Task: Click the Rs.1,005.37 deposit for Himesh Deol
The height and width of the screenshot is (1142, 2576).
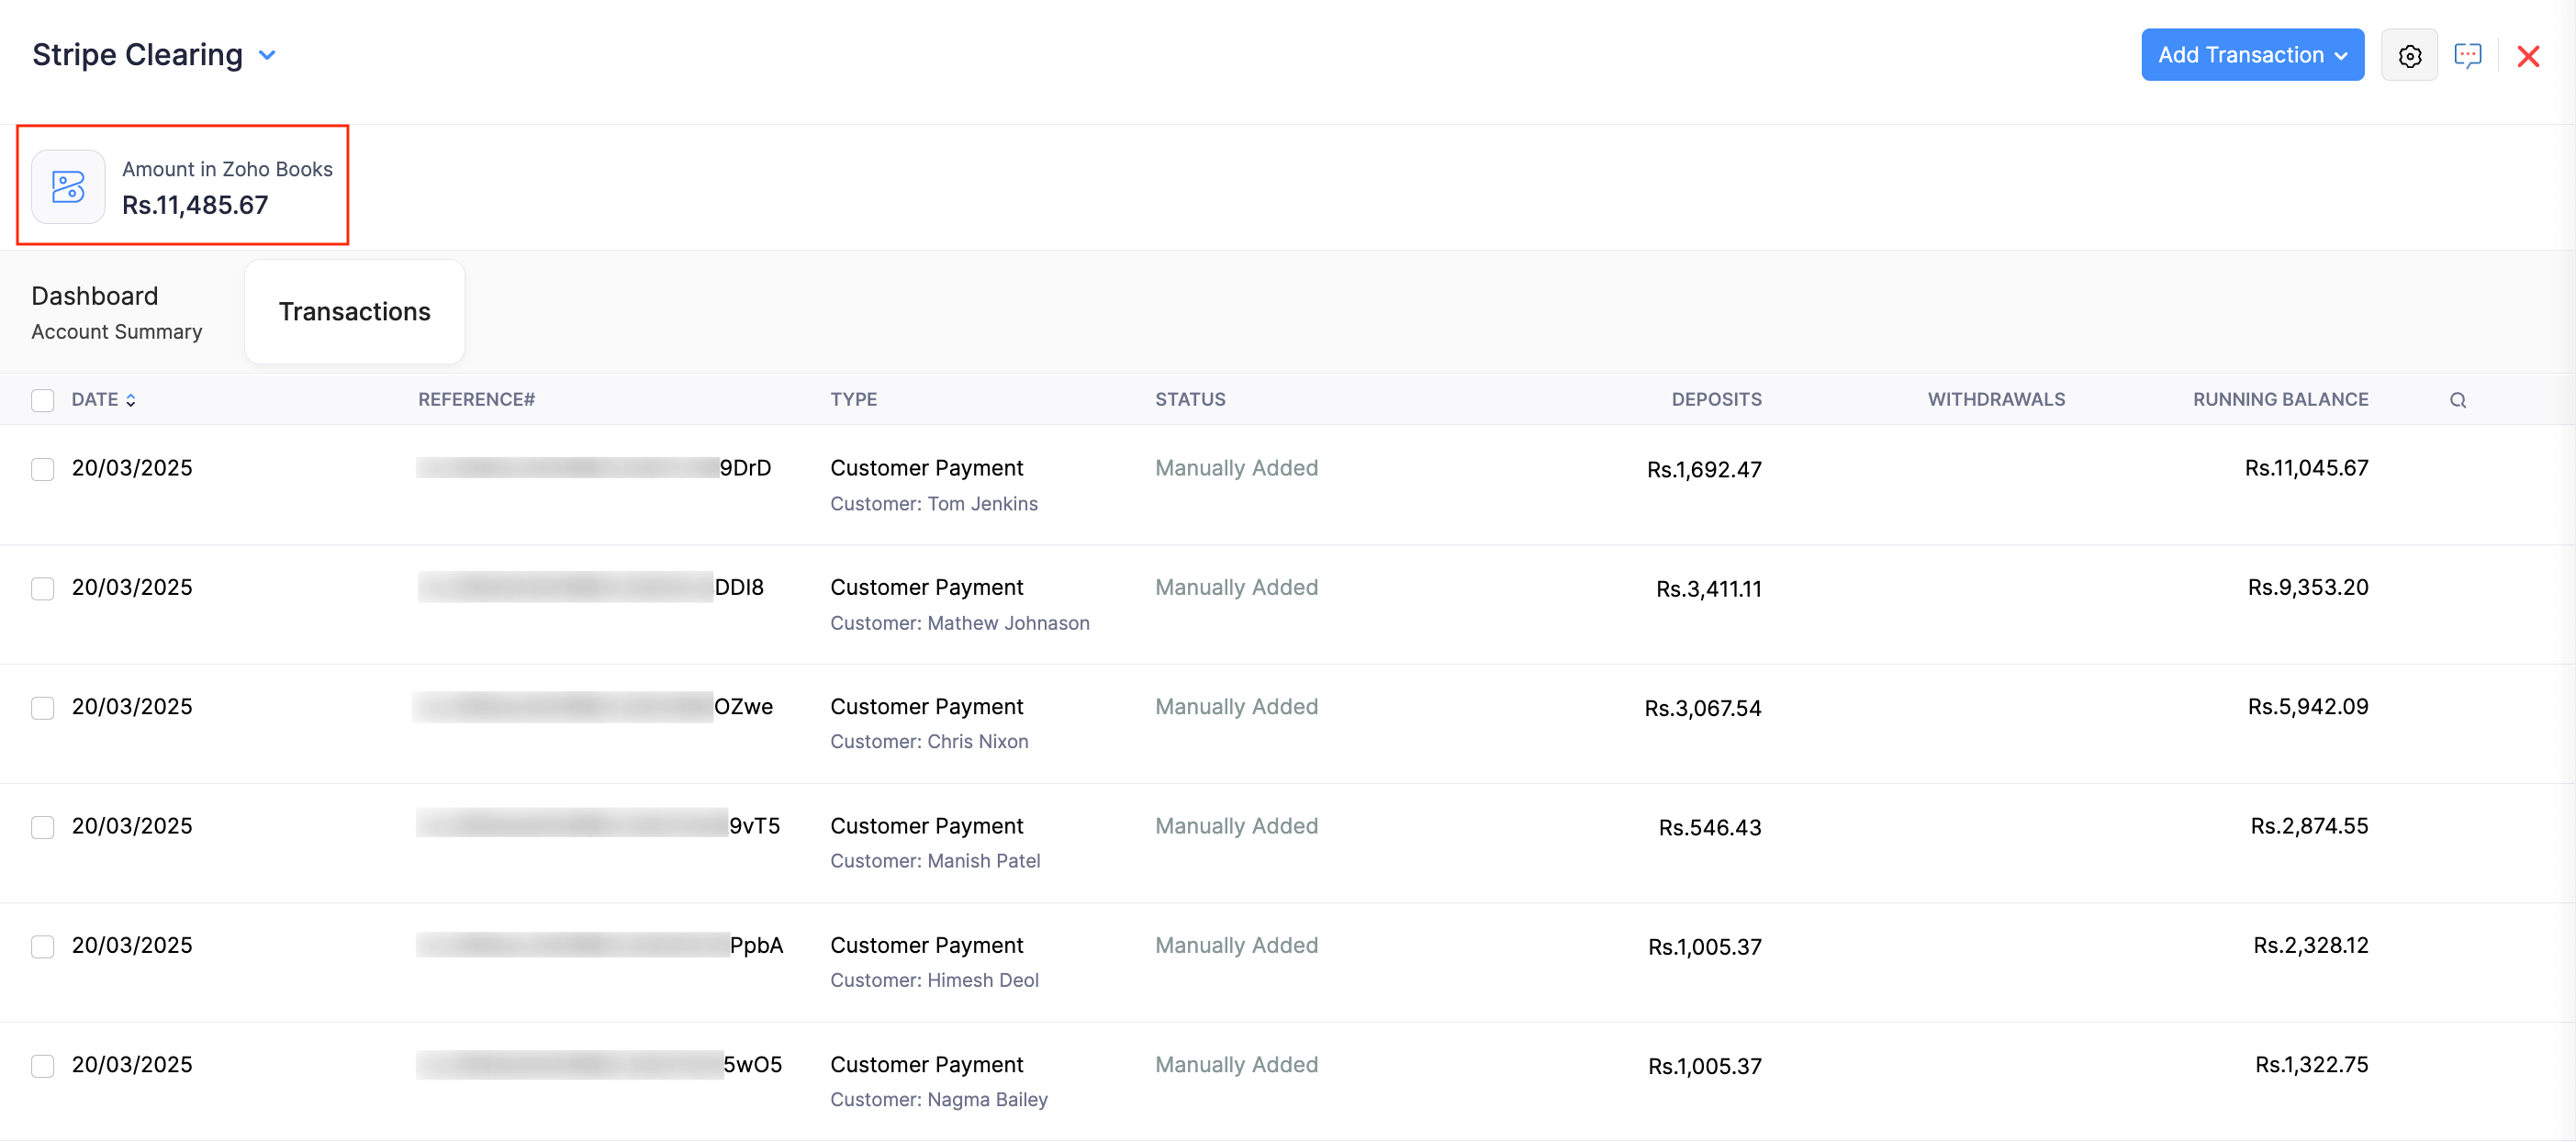Action: tap(1704, 946)
